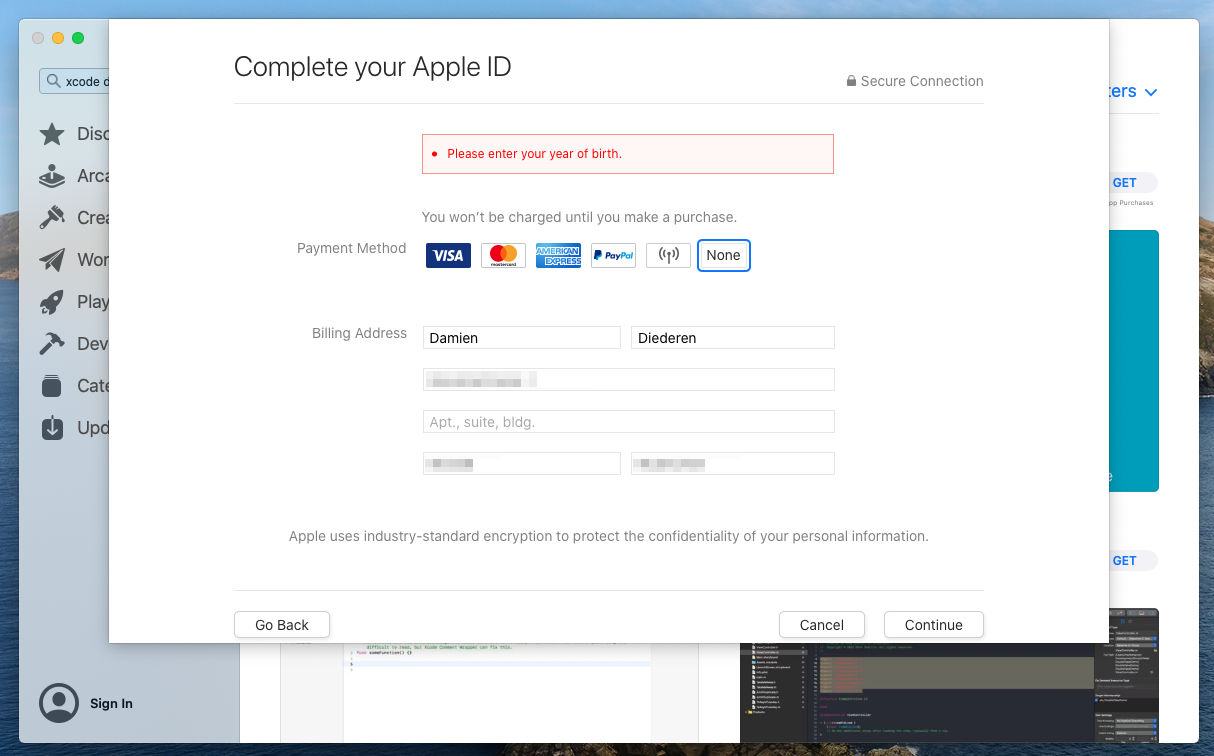Select the Develop hammer sidebar icon

point(52,344)
